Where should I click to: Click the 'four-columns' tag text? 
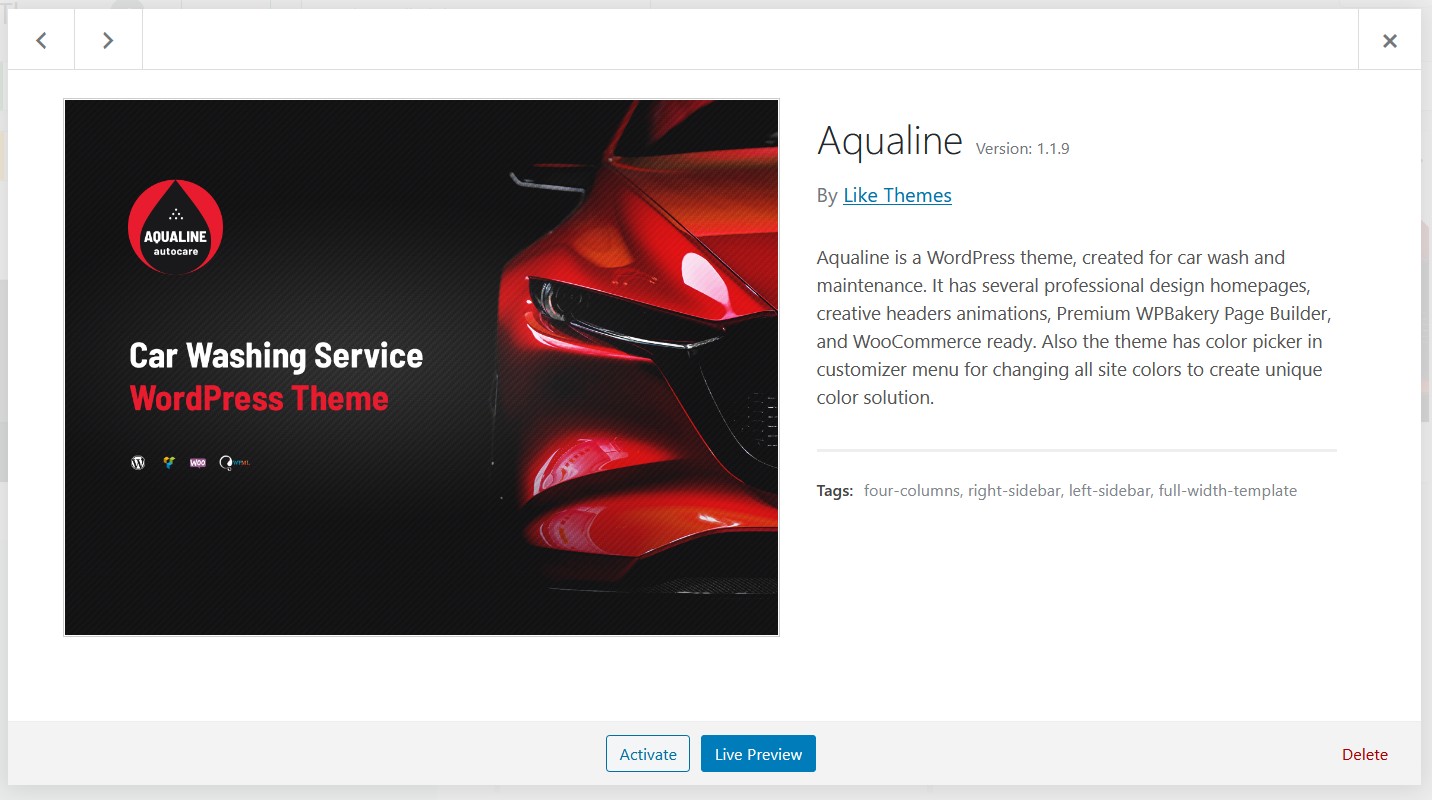coord(911,491)
